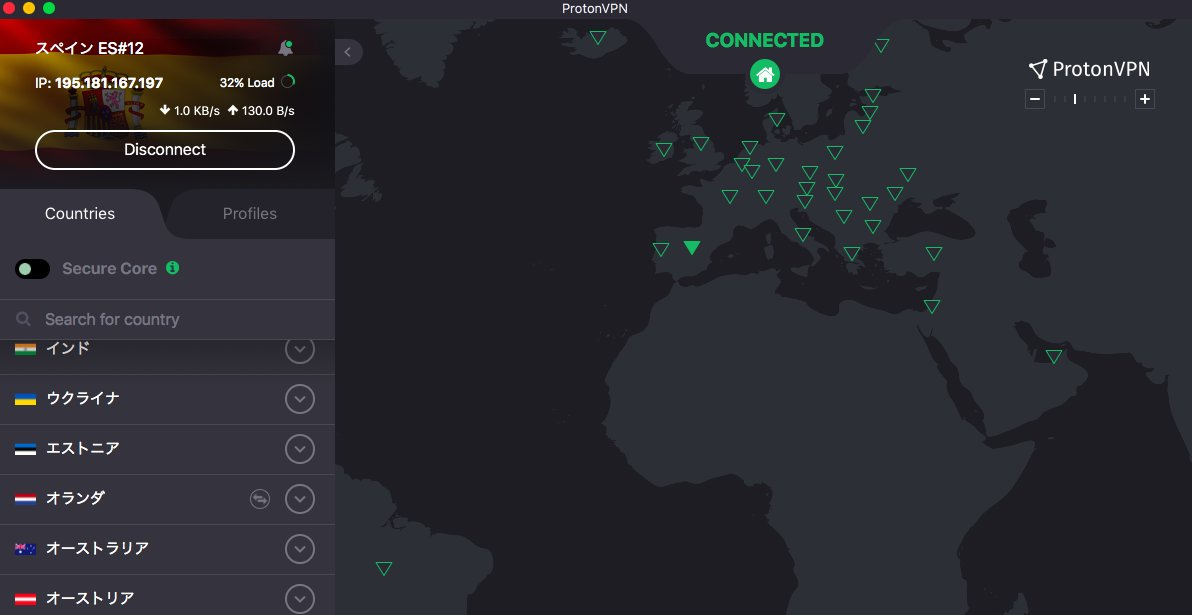Click the Disconnect button

click(165, 150)
